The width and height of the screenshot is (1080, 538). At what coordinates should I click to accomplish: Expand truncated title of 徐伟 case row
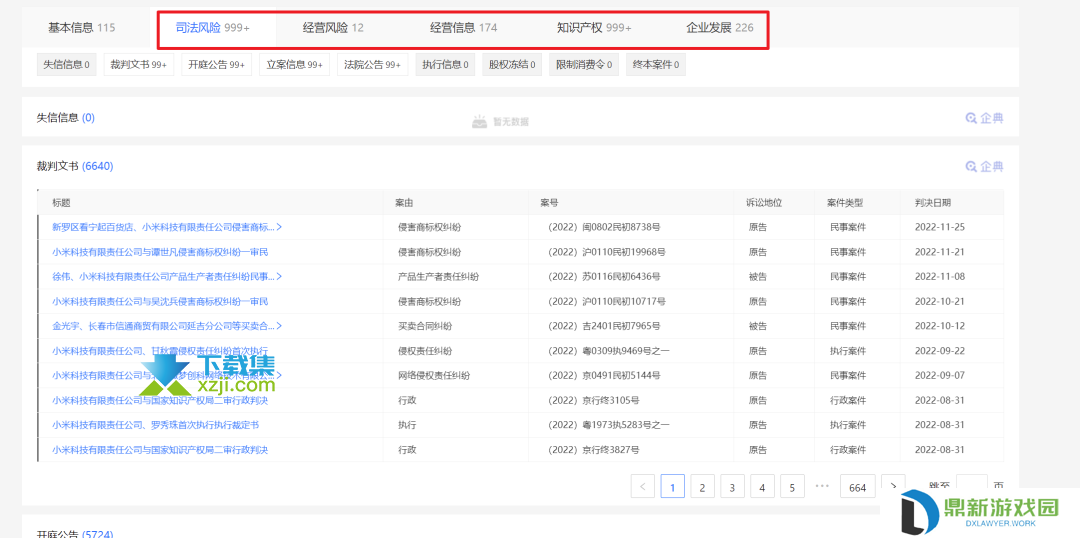point(279,276)
